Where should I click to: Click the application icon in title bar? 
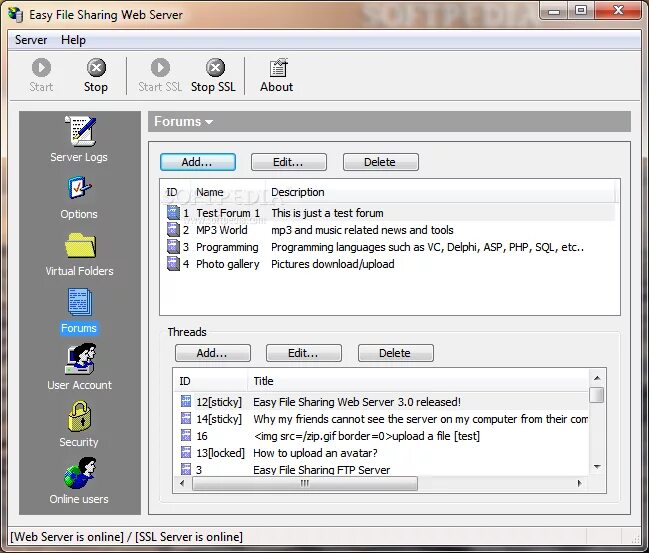pos(16,14)
